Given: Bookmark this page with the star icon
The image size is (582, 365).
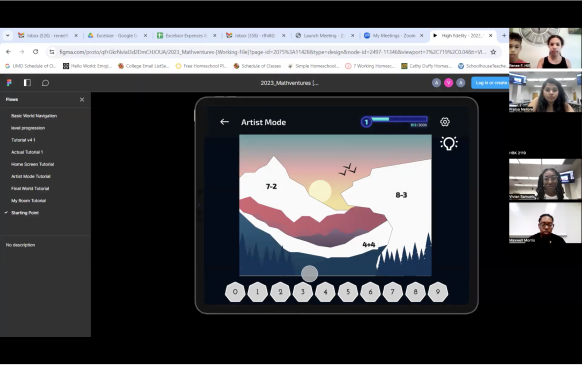Looking at the screenshot, I should click(493, 52).
